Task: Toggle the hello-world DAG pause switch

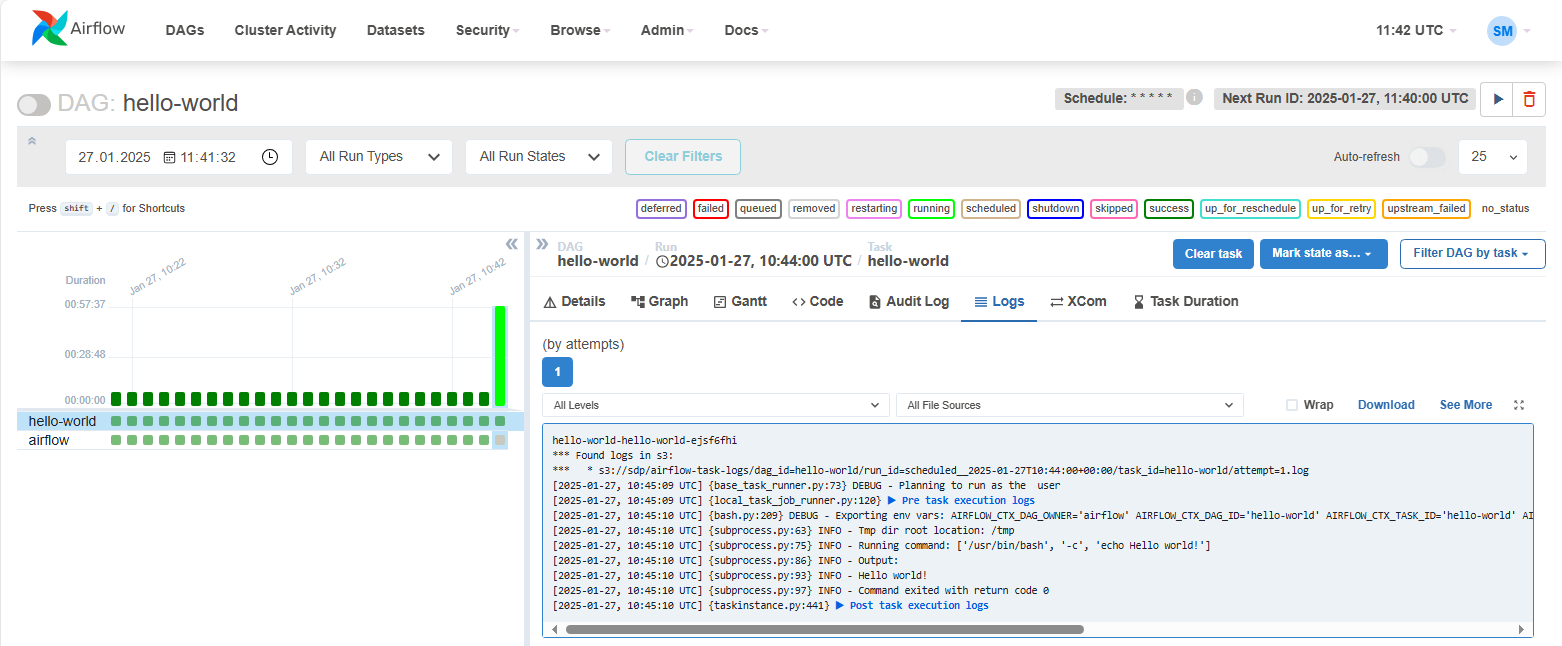Action: [34, 105]
